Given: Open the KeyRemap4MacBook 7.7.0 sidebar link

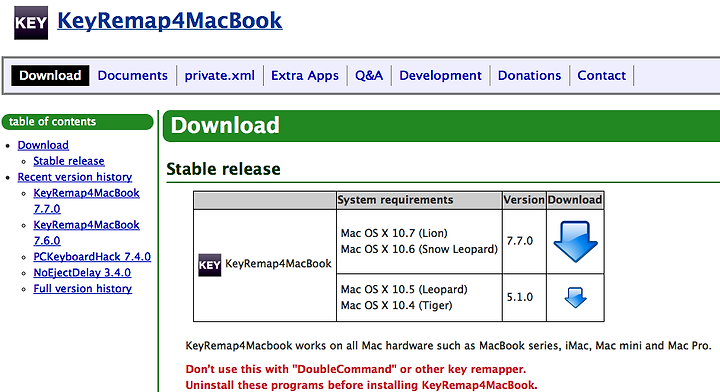Looking at the screenshot, I should pyautogui.click(x=86, y=201).
